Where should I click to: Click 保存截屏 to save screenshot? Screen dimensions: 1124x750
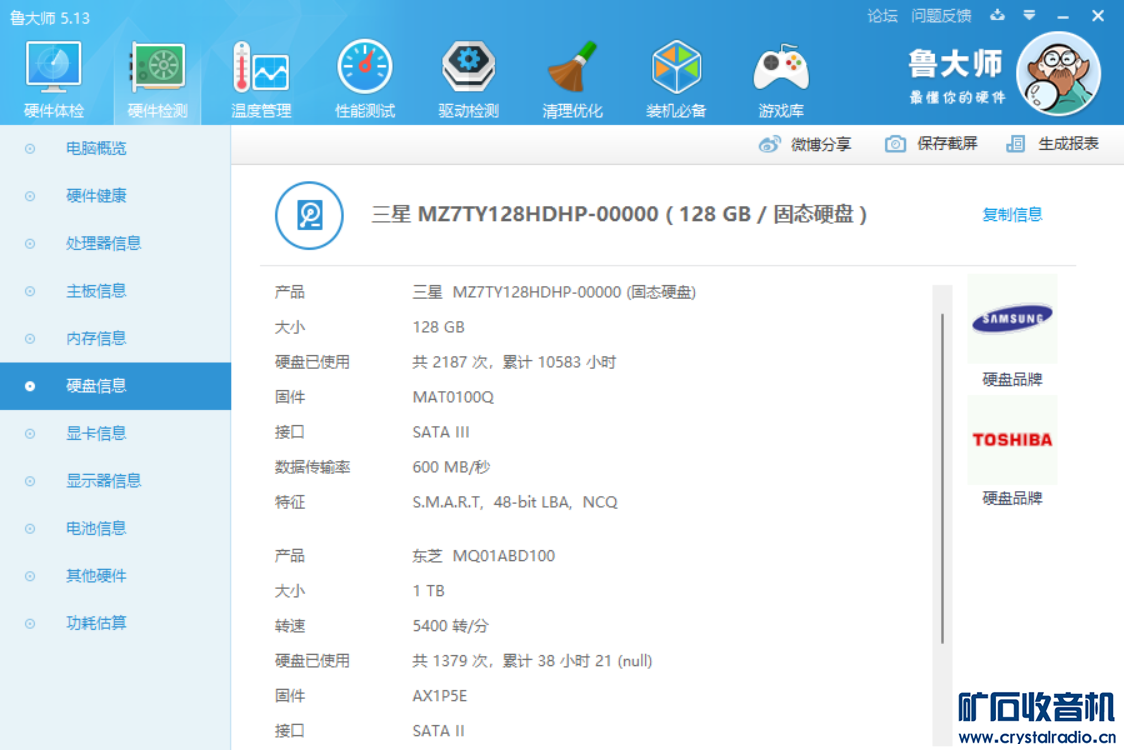point(931,144)
